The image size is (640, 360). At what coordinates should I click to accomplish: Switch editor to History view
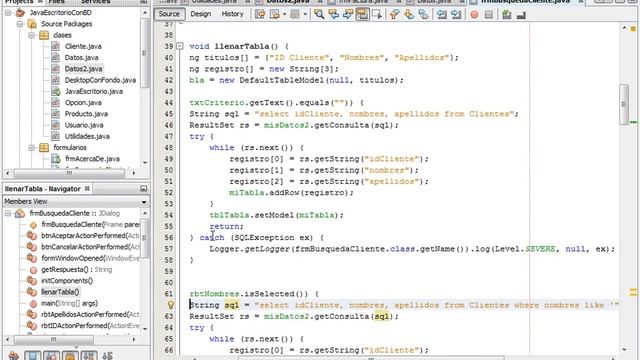[232, 14]
